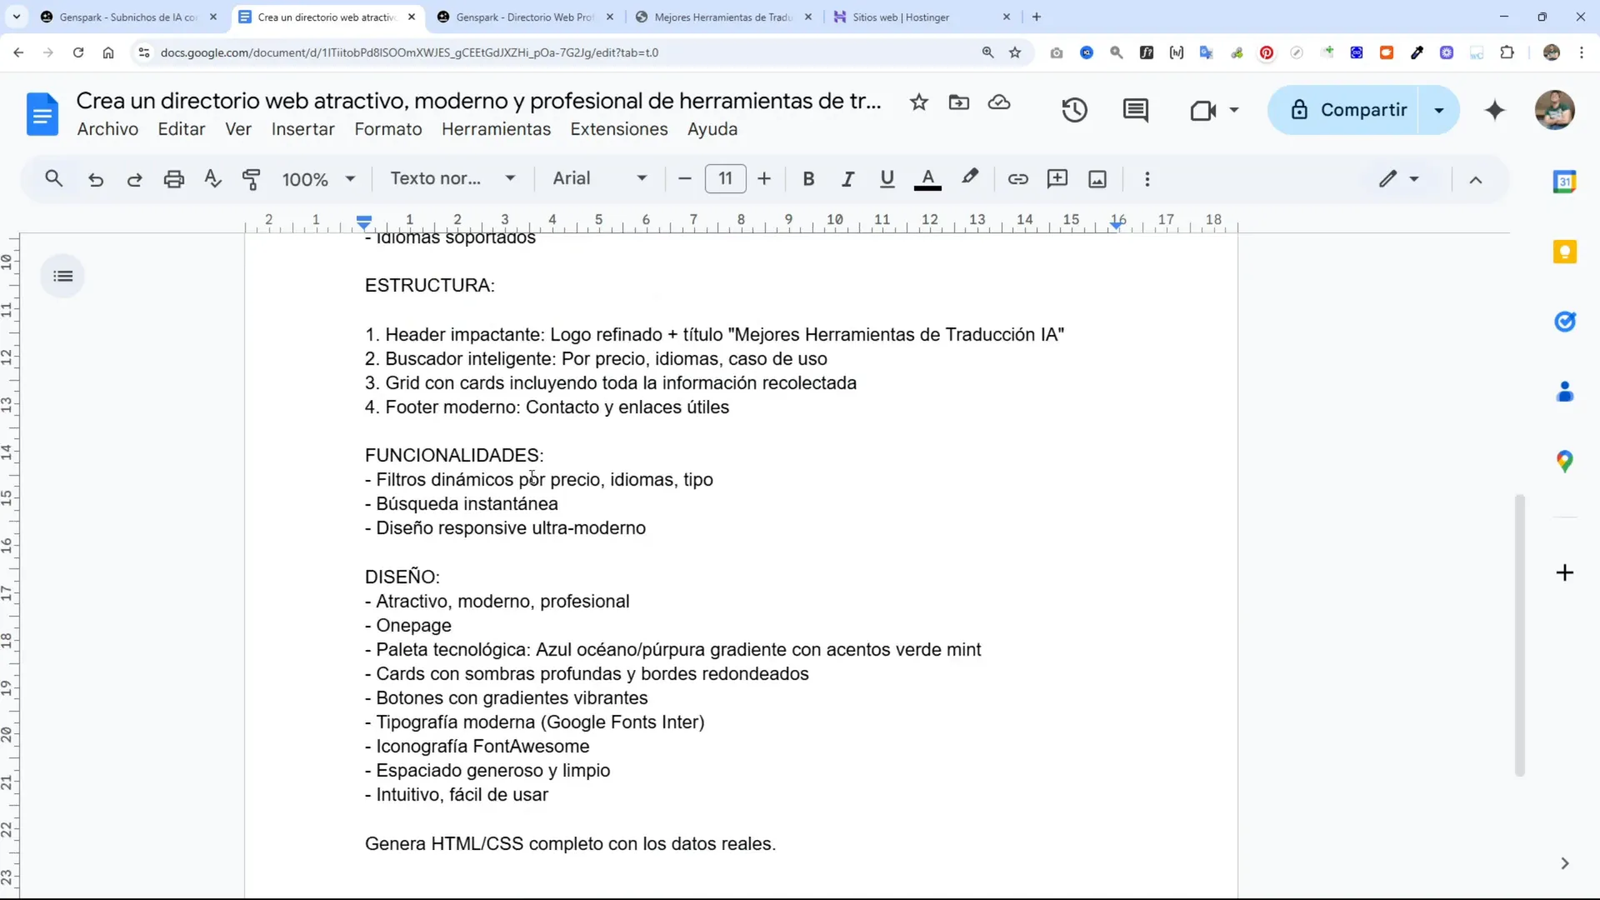1600x900 pixels.
Task: Open the version history clock icon
Action: tap(1074, 110)
